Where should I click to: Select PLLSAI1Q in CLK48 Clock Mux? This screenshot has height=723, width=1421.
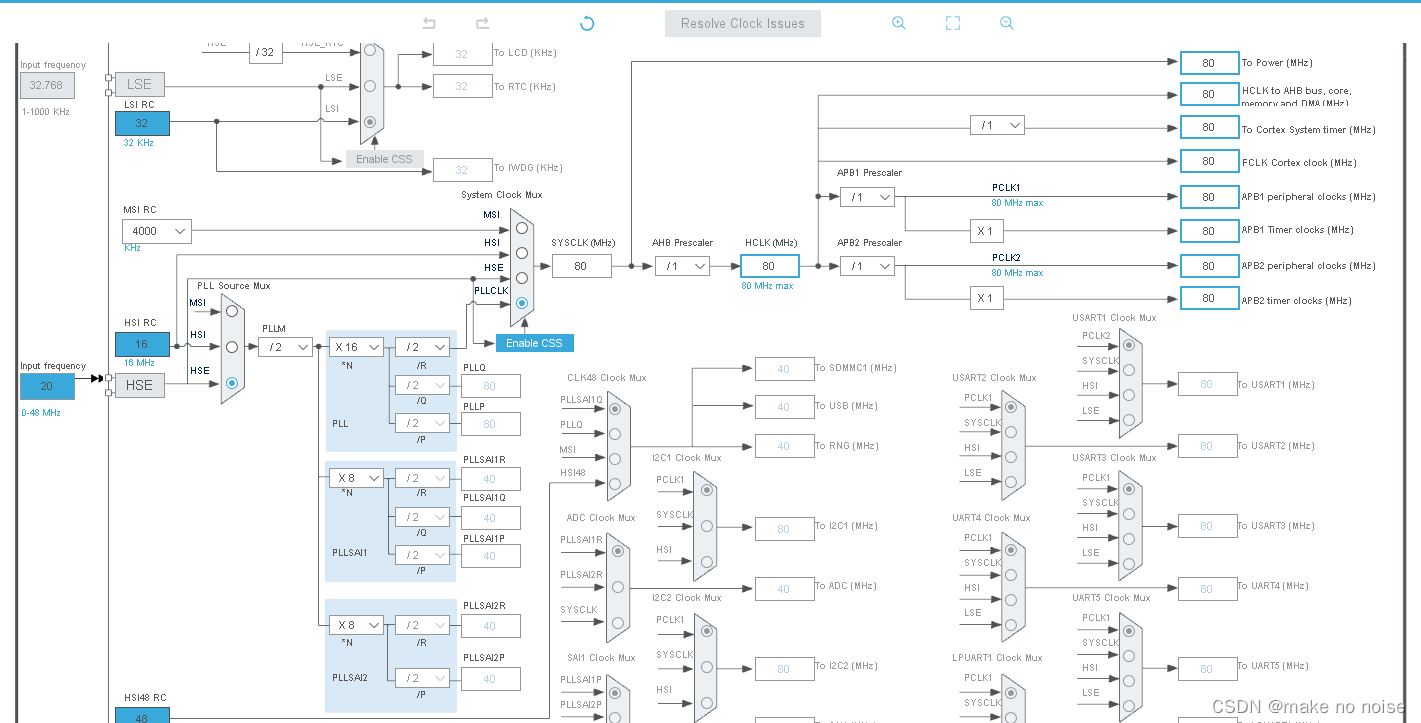pos(614,409)
